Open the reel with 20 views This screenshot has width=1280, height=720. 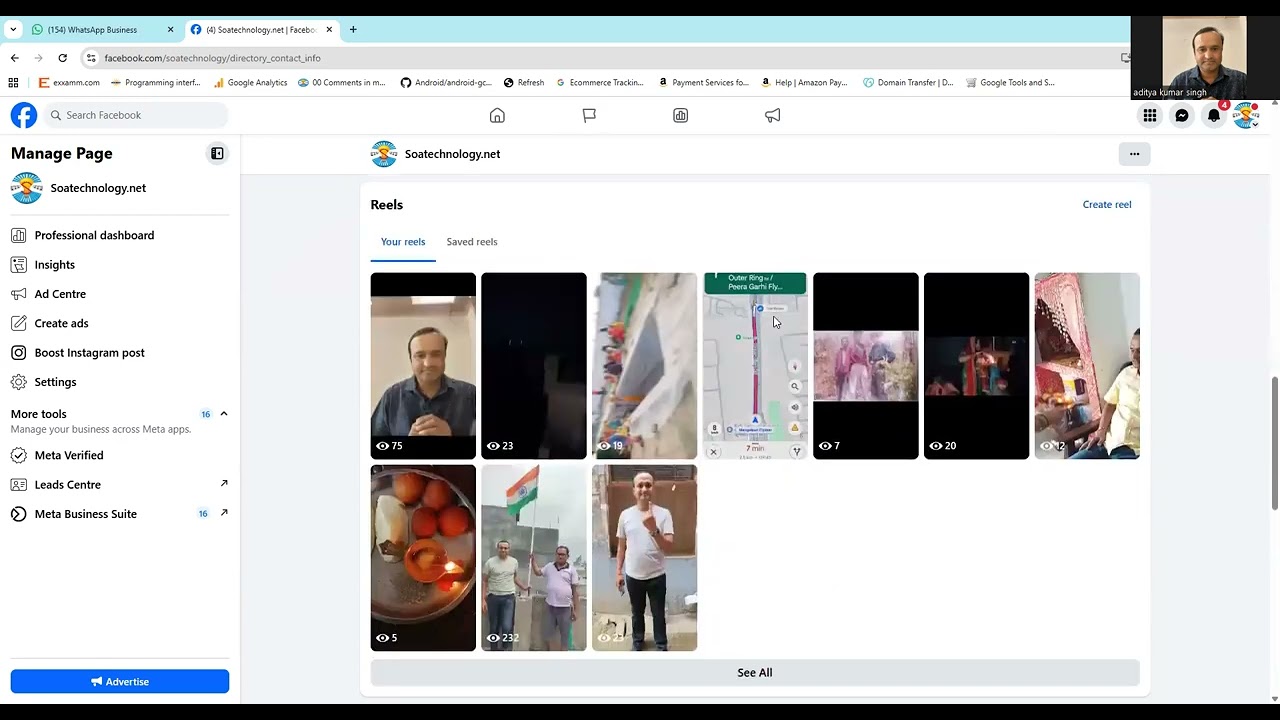(977, 366)
